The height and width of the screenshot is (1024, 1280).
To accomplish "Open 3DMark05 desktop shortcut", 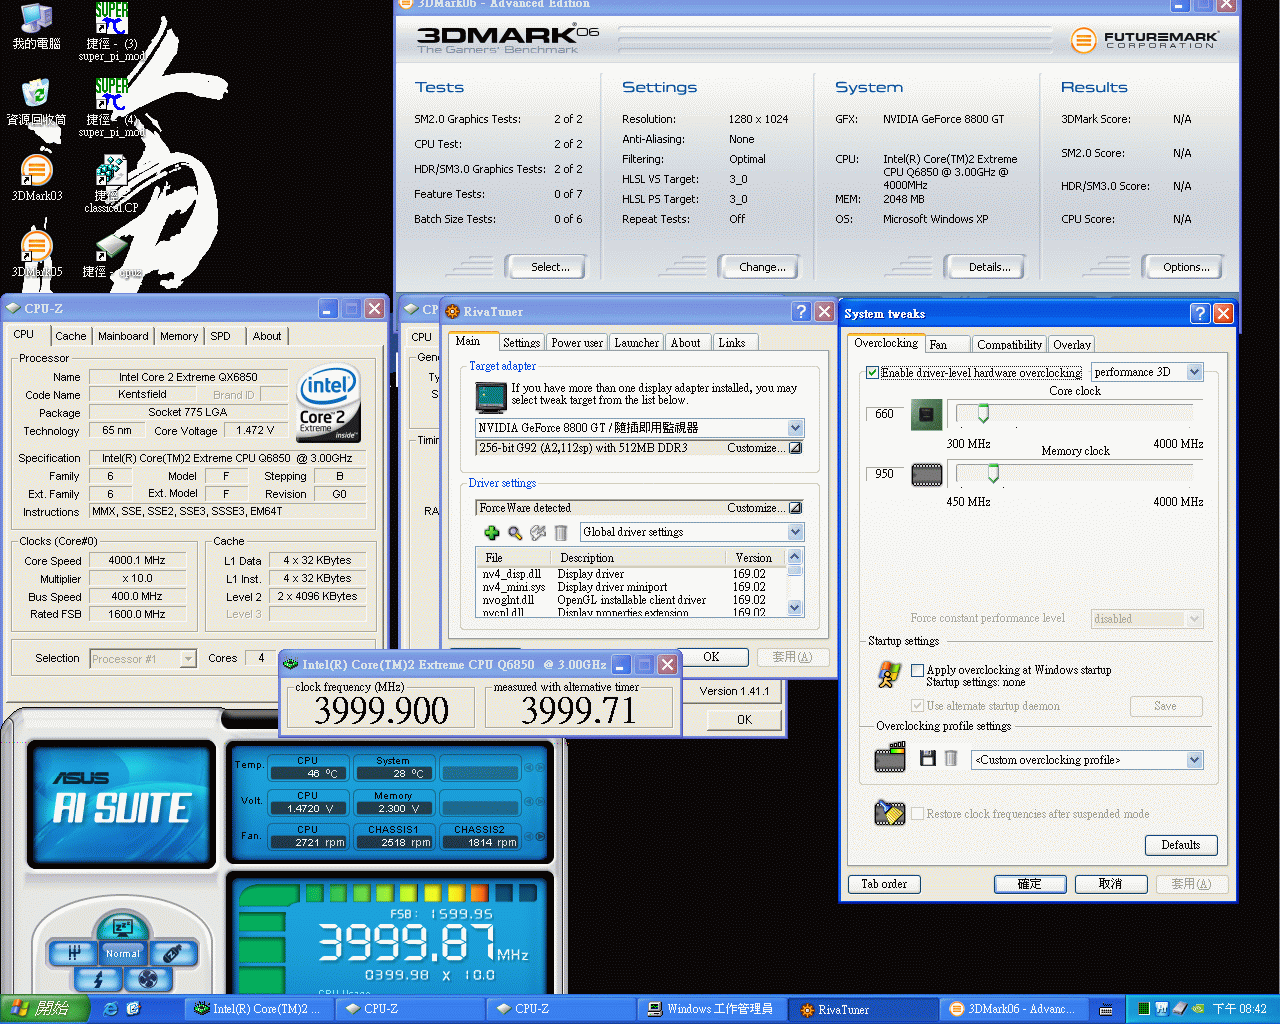I will click(x=37, y=254).
